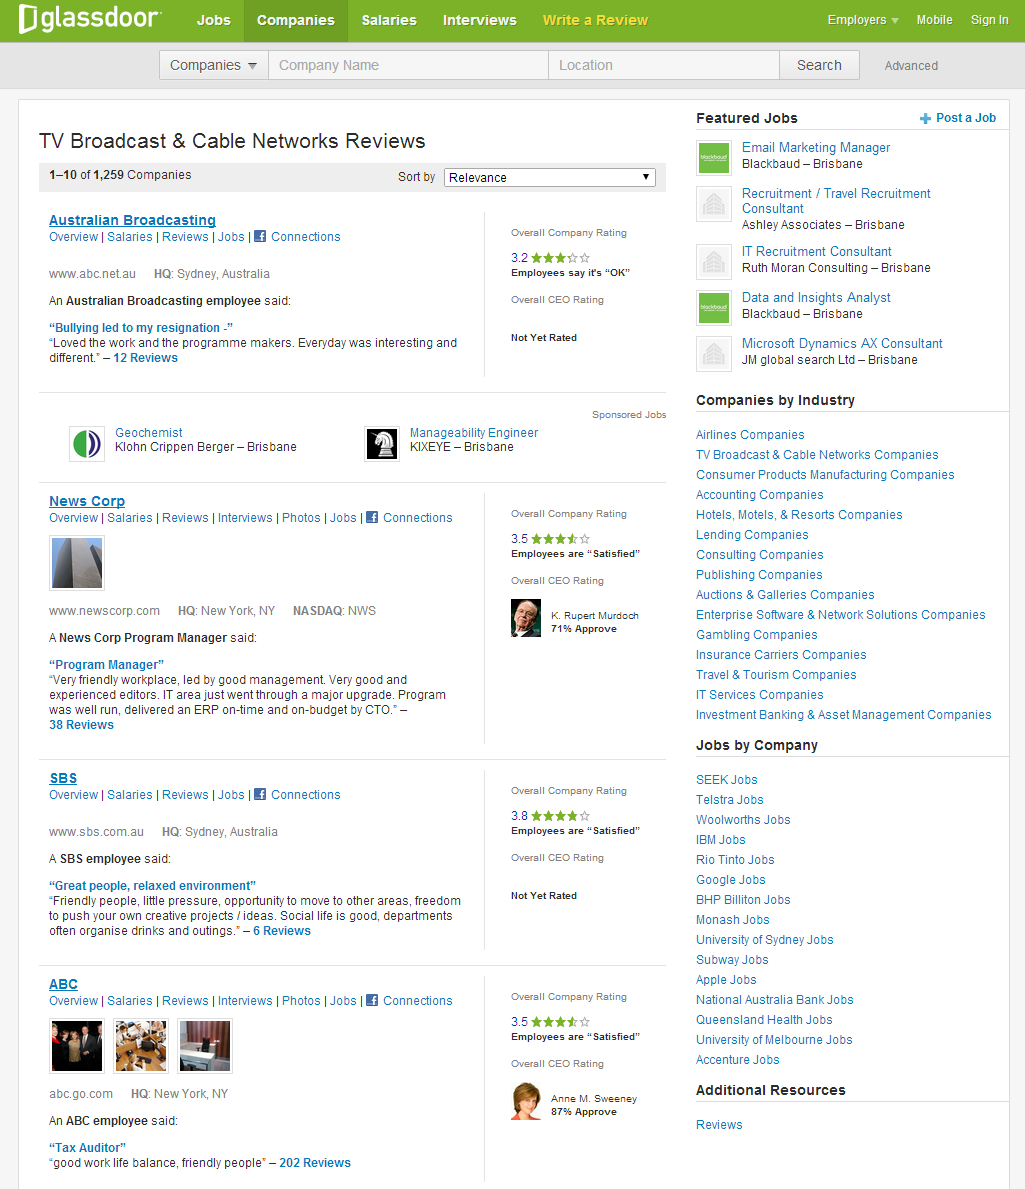The width and height of the screenshot is (1025, 1189).
Task: Click Facebook icon in SBS row
Action: [260, 794]
